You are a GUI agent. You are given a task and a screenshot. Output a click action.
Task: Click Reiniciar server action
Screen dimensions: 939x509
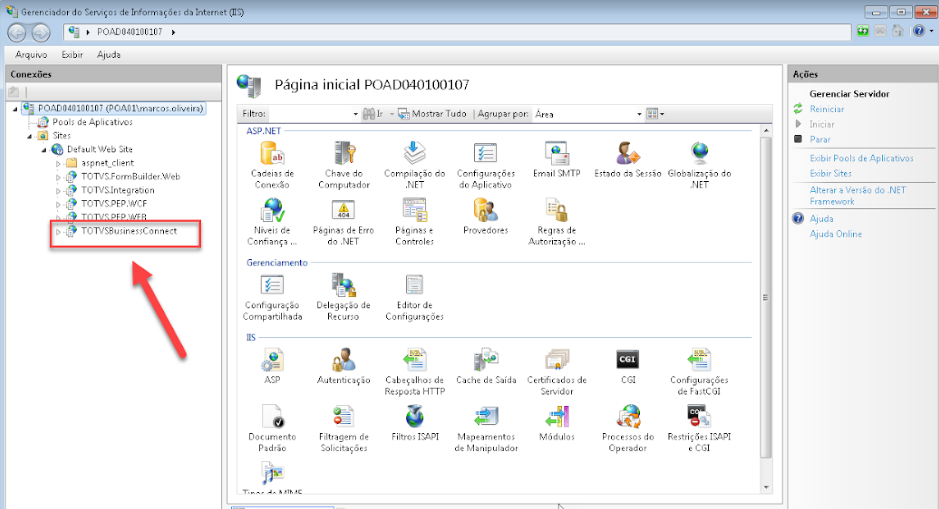coord(826,109)
